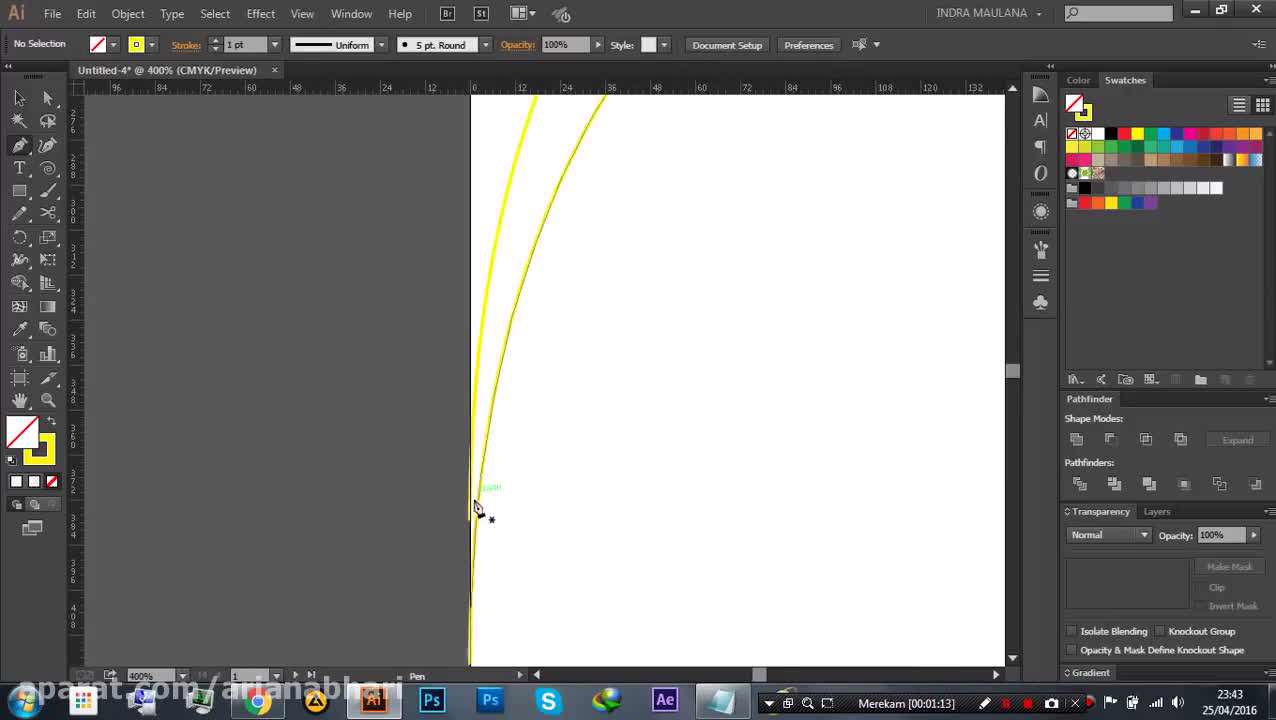Open the Effect menu
Viewport: 1276px width, 720px height.
(260, 14)
